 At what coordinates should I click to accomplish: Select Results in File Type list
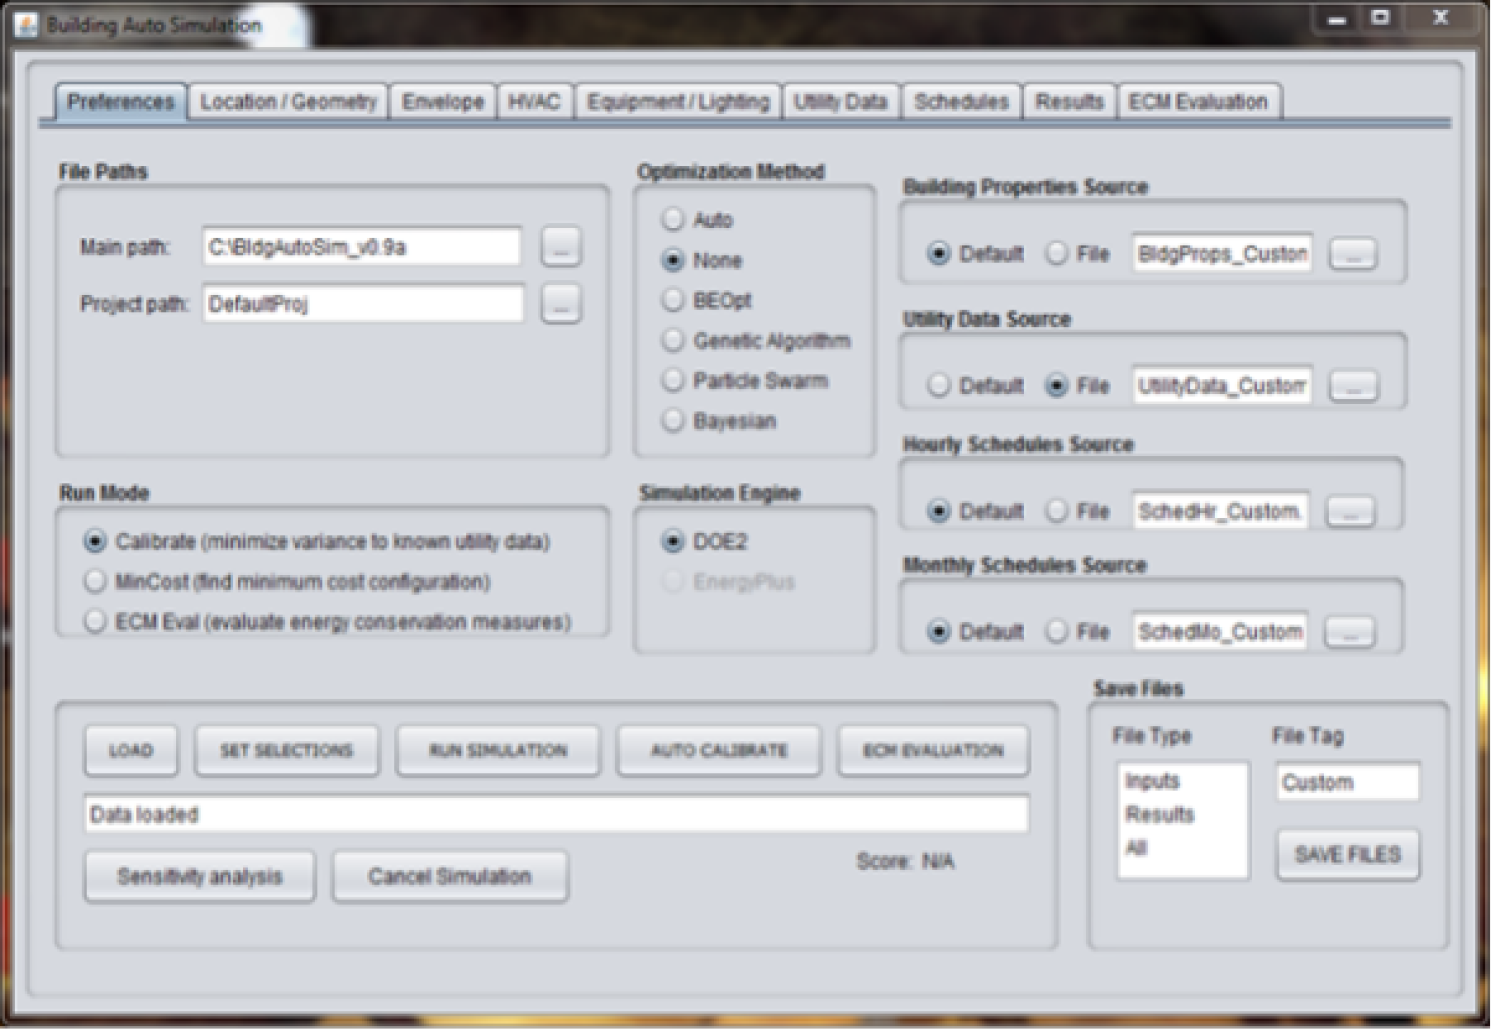(1183, 815)
